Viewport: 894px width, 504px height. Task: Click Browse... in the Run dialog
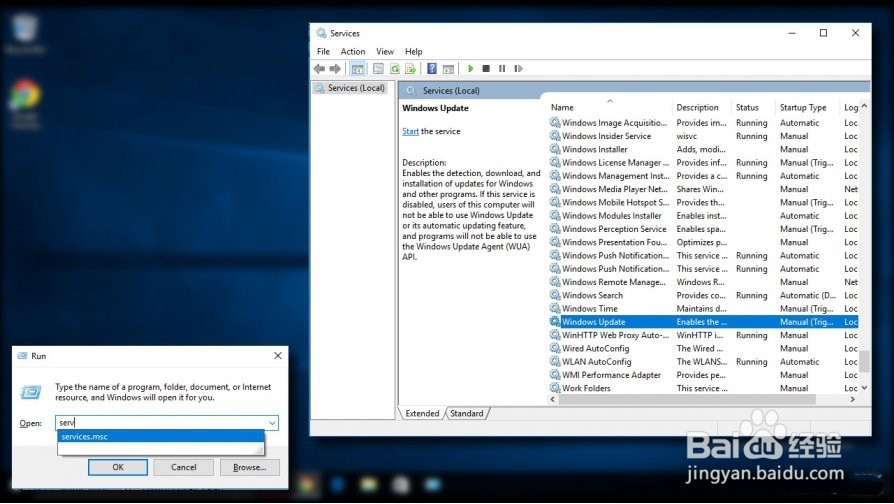pos(250,467)
